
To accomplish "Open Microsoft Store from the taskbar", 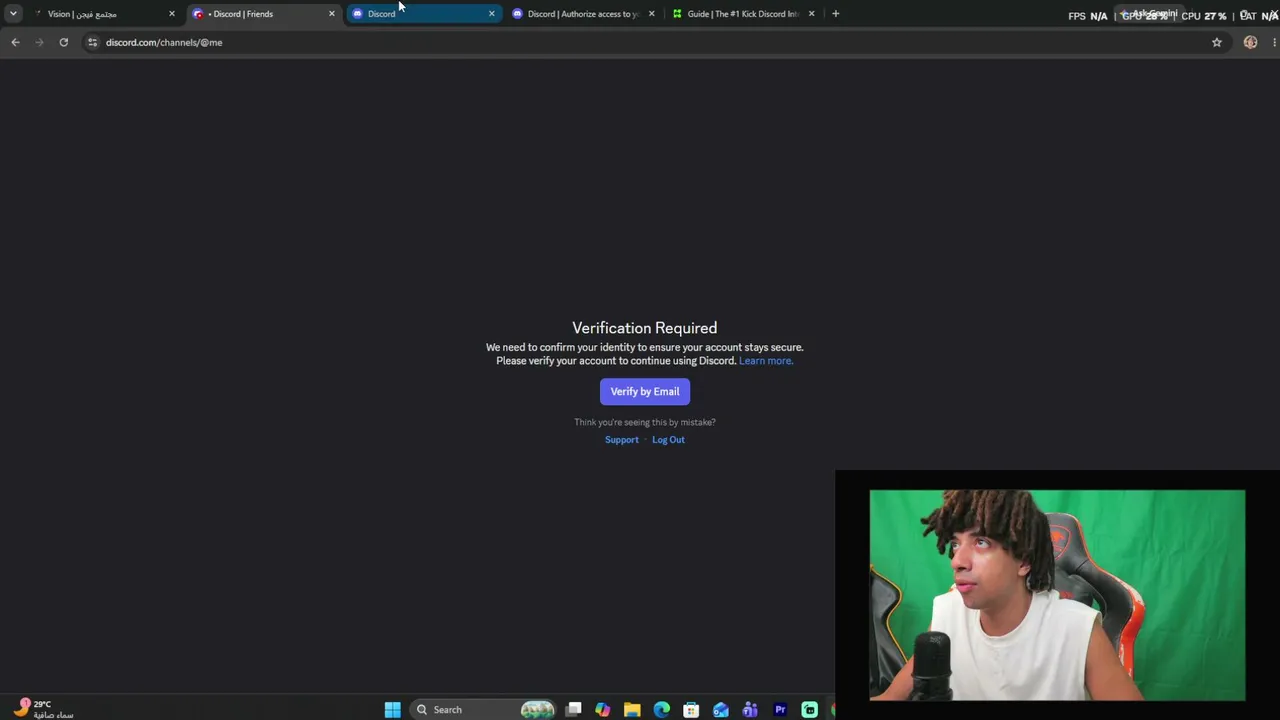I will [691, 710].
